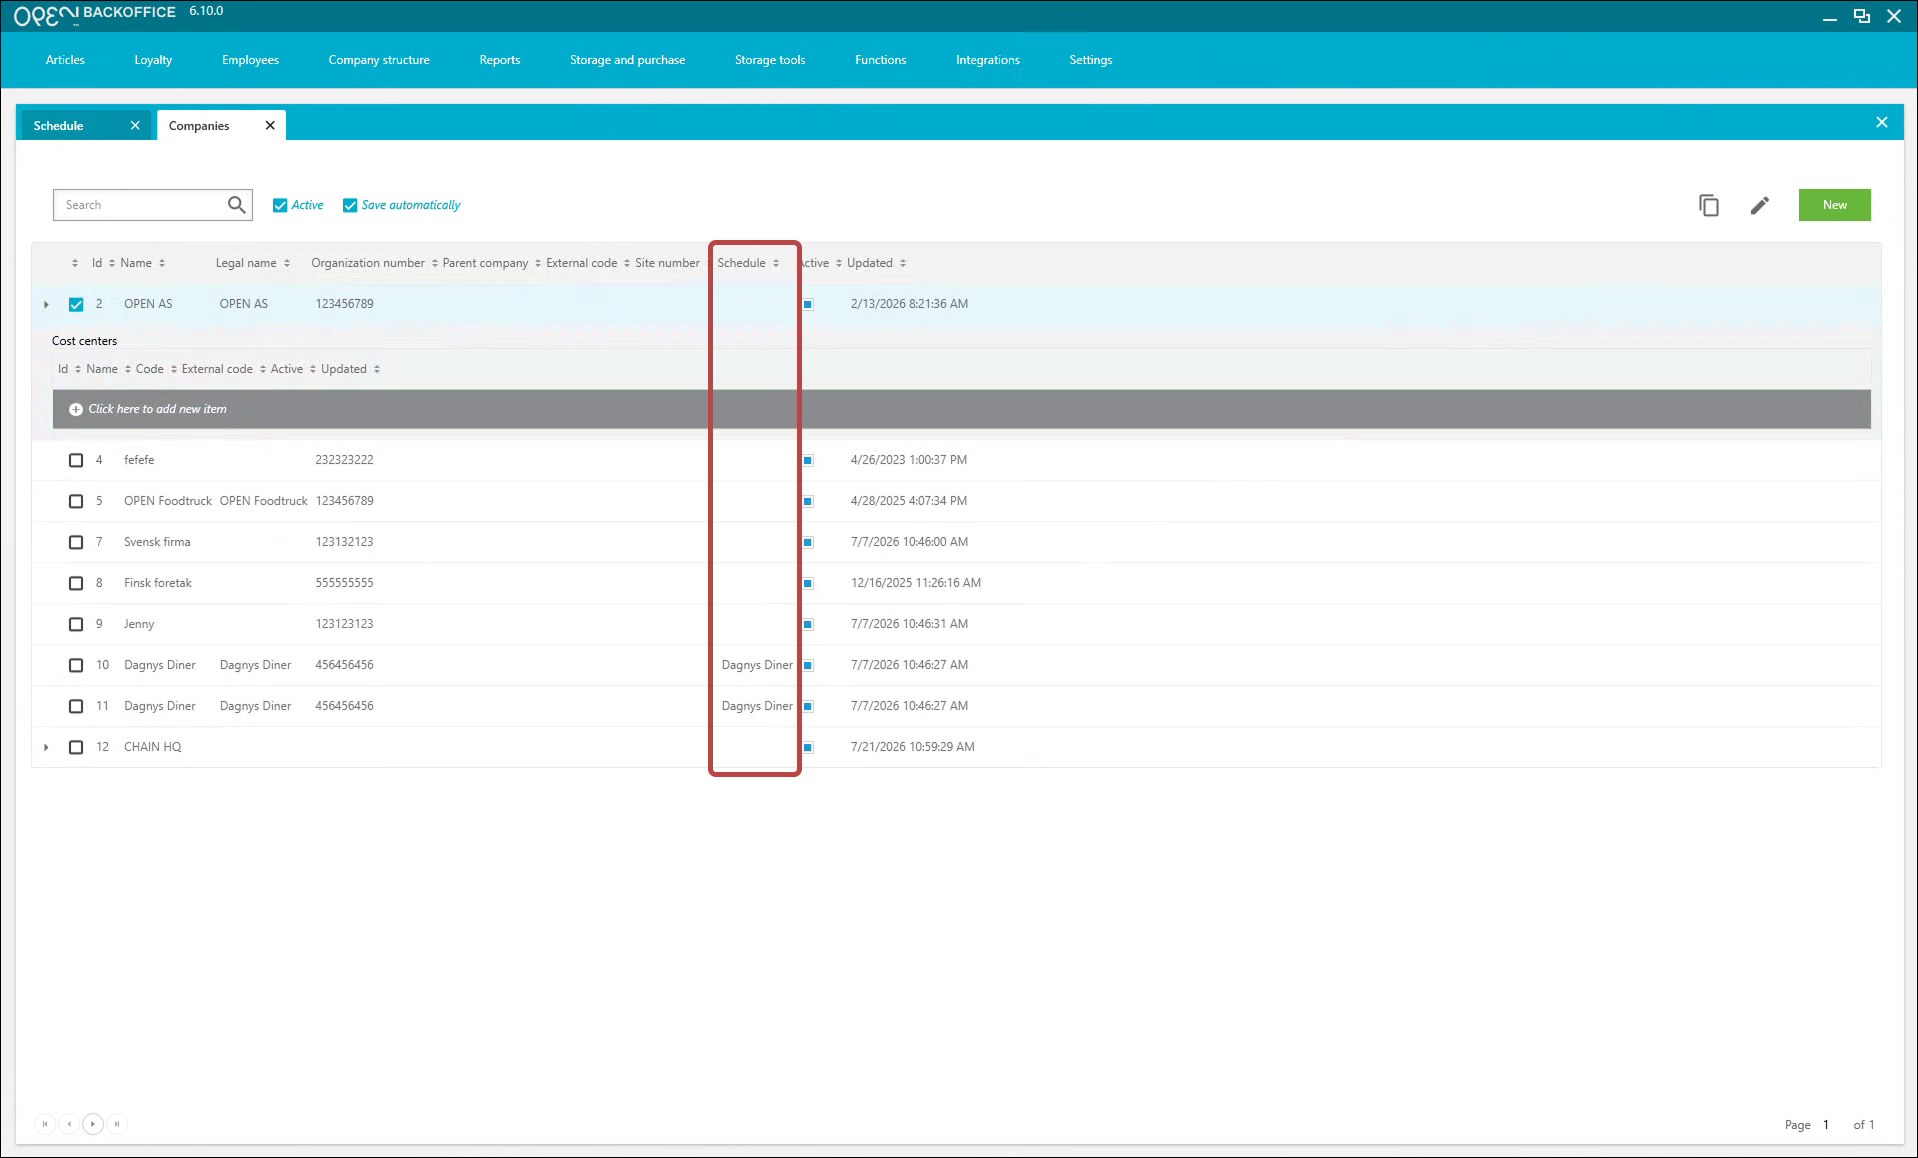Close the Companies tab
The height and width of the screenshot is (1158, 1918).
click(270, 125)
